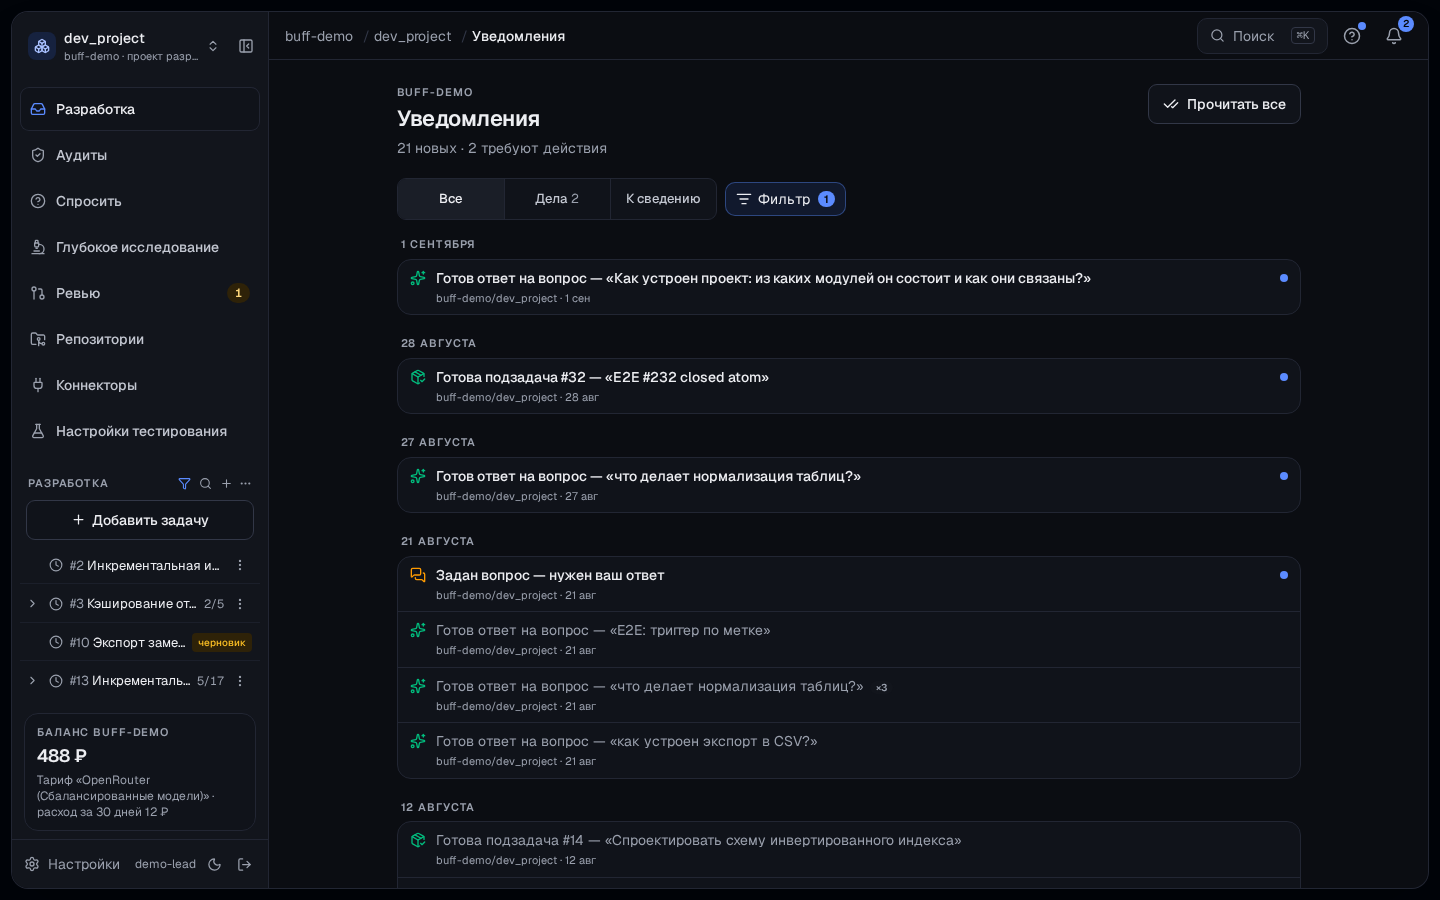Click the log out icon

click(244, 865)
